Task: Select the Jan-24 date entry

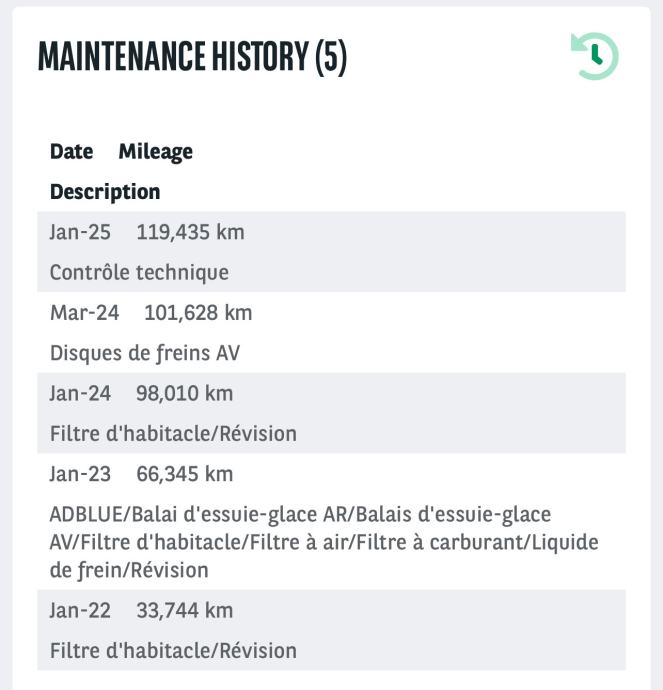Action: [80, 394]
